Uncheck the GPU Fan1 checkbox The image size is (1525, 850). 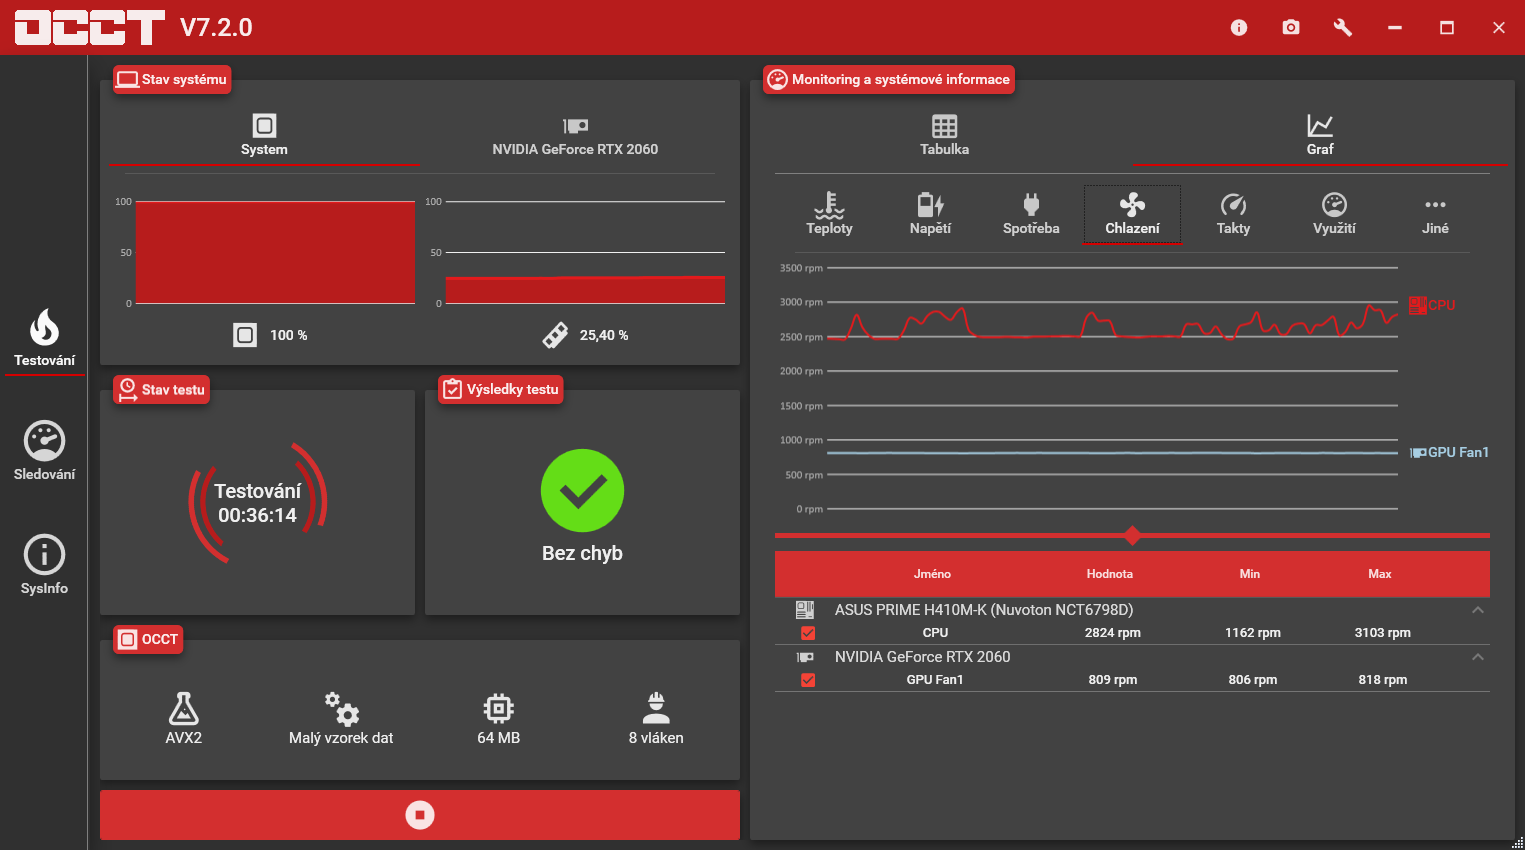coord(808,680)
